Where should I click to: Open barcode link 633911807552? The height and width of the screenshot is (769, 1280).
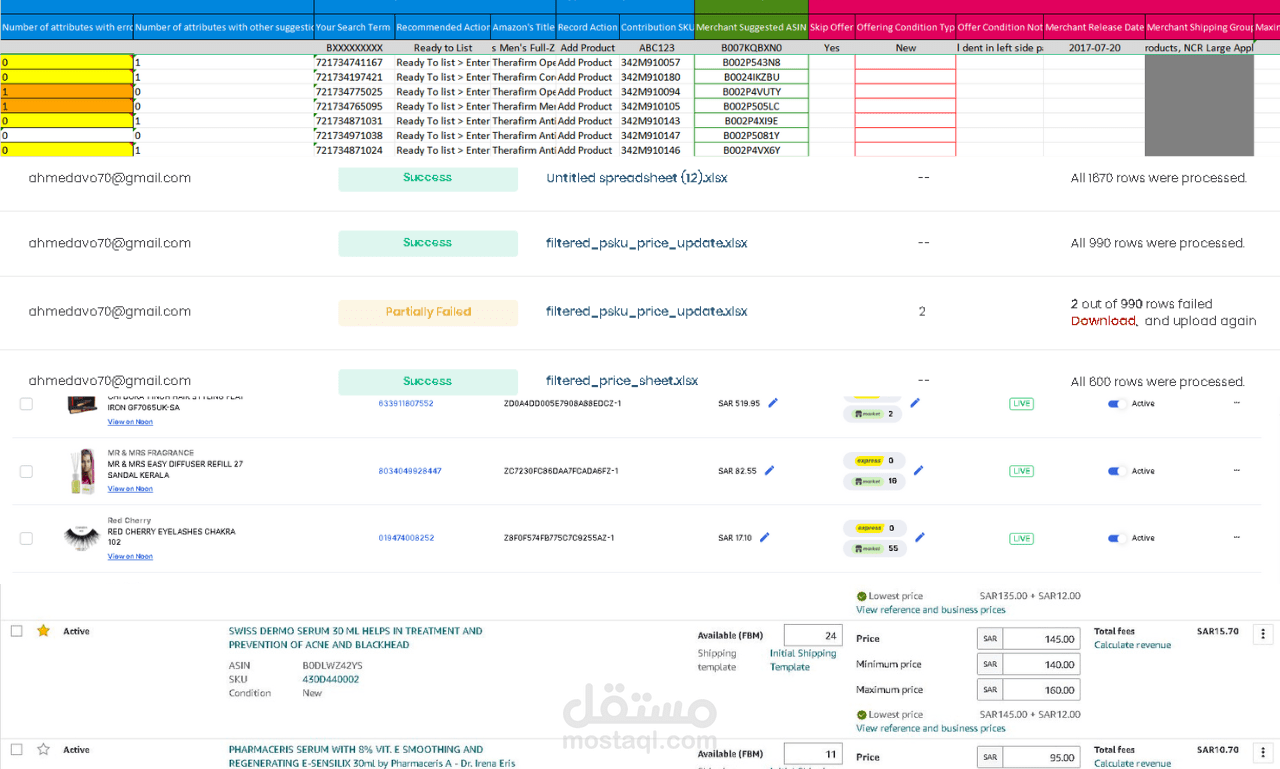click(406, 404)
